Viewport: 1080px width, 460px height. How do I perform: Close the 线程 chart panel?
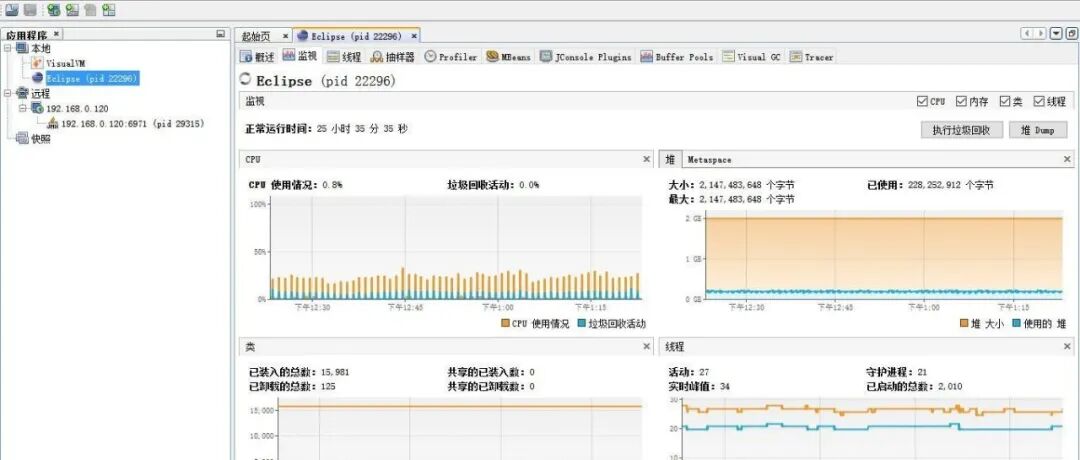pos(1068,346)
